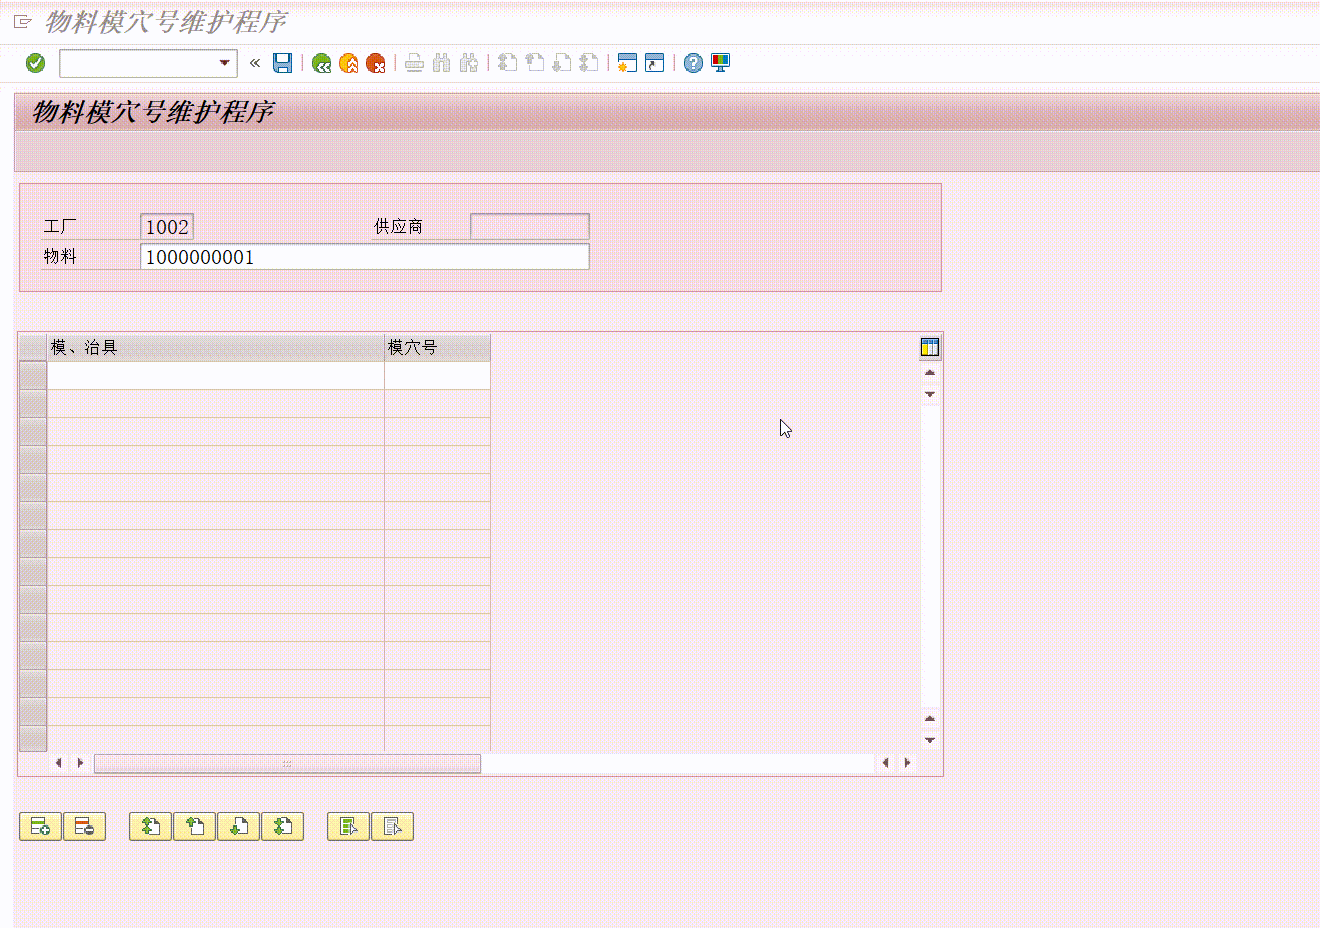Image resolution: width=1320 pixels, height=928 pixels.
Task: Go back with the green Back icon
Action: (x=321, y=63)
